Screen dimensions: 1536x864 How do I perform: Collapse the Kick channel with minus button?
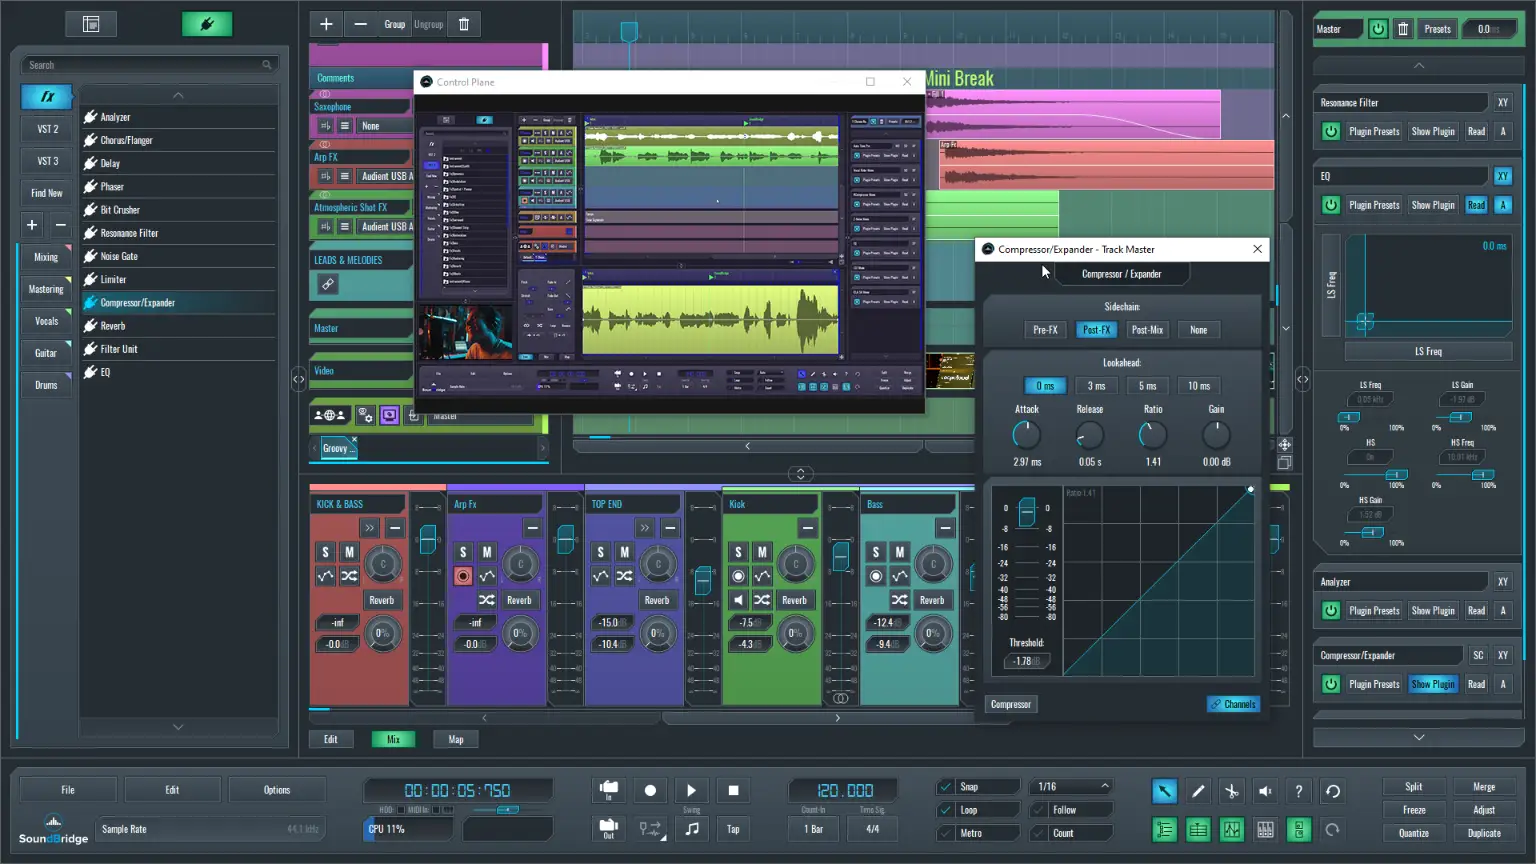pos(808,528)
